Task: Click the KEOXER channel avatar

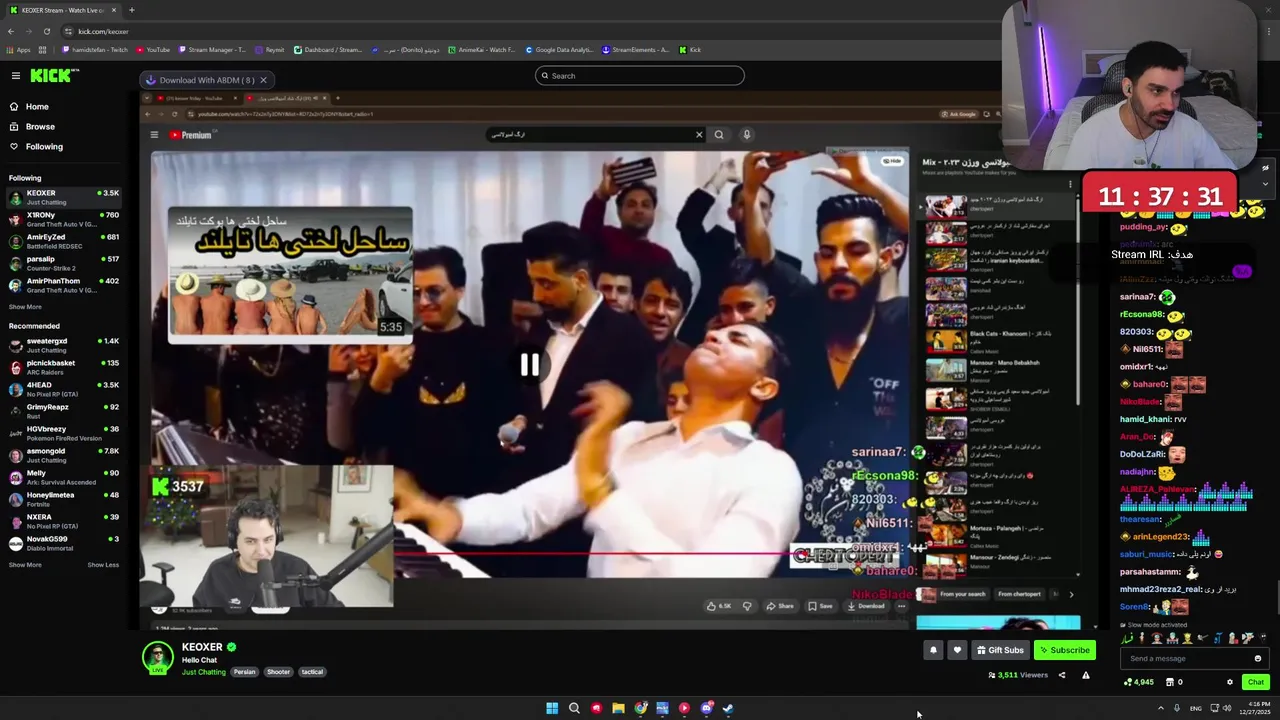Action: click(x=157, y=657)
